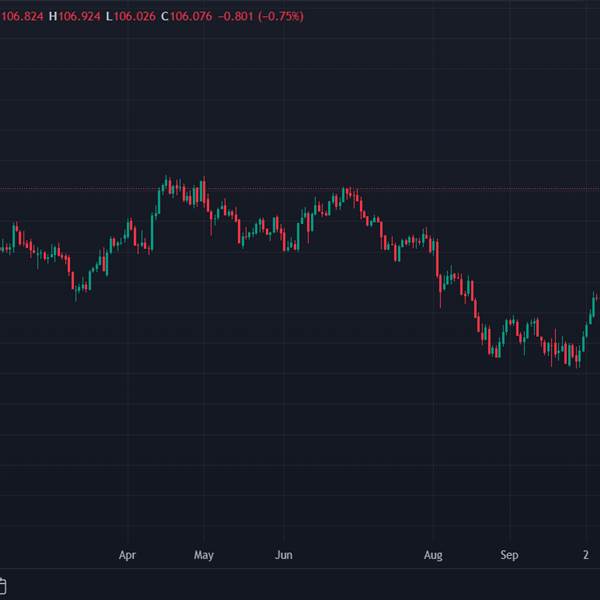Click the Aug label on time axis

pyautogui.click(x=433, y=555)
